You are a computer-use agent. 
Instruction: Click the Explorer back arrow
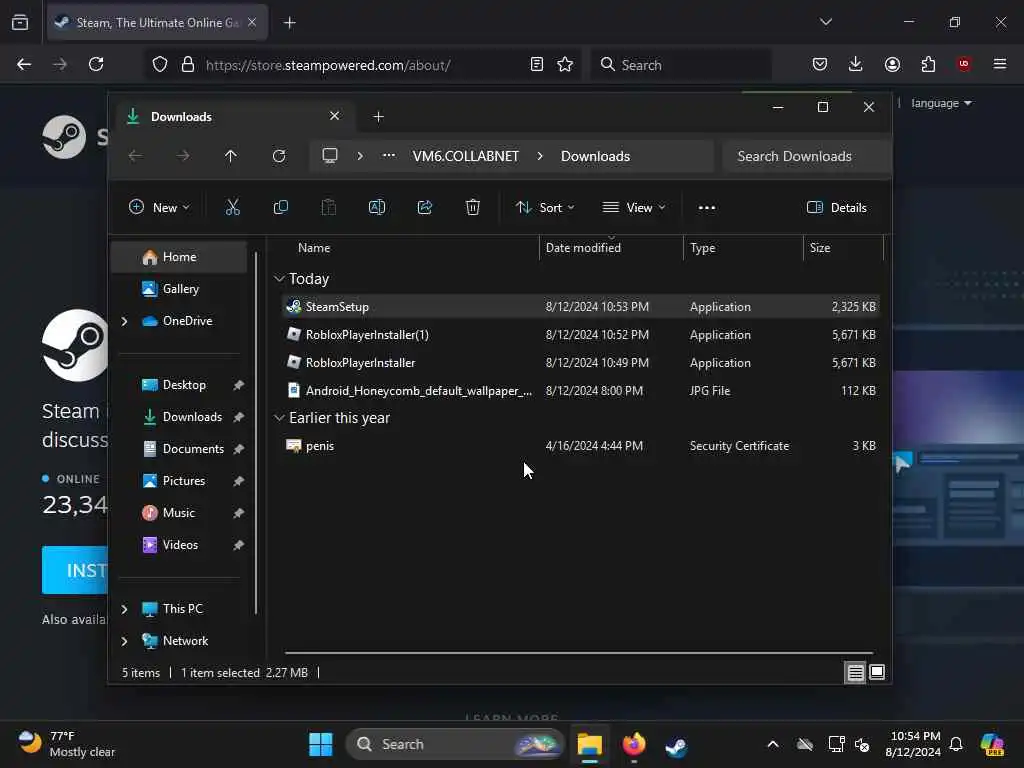[x=136, y=156]
